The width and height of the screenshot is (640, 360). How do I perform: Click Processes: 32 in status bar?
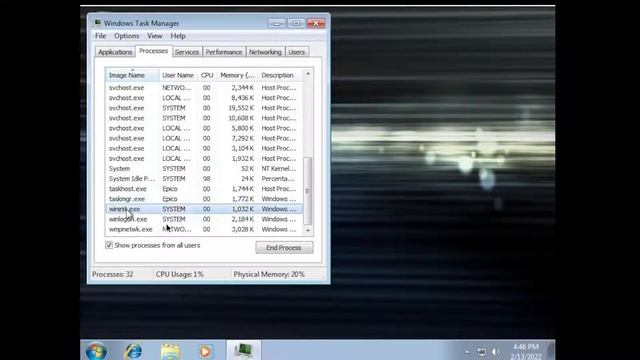point(113,274)
